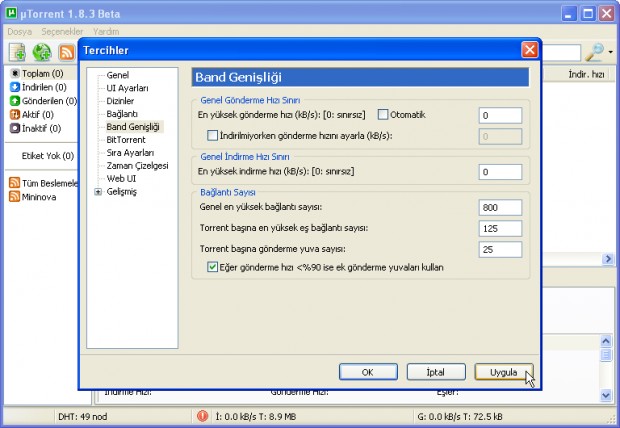Open the Dosya menu
The height and width of the screenshot is (428, 620).
(19, 31)
